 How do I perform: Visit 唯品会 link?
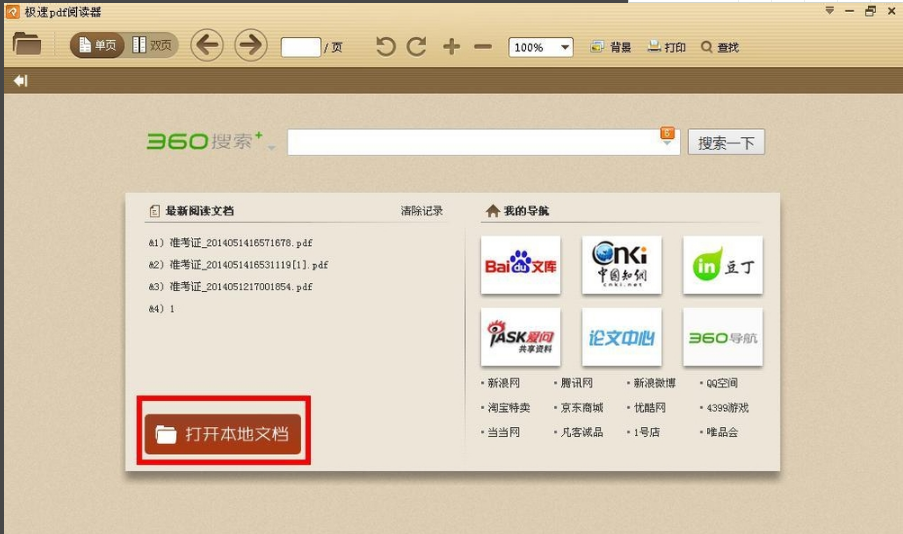[x=722, y=432]
